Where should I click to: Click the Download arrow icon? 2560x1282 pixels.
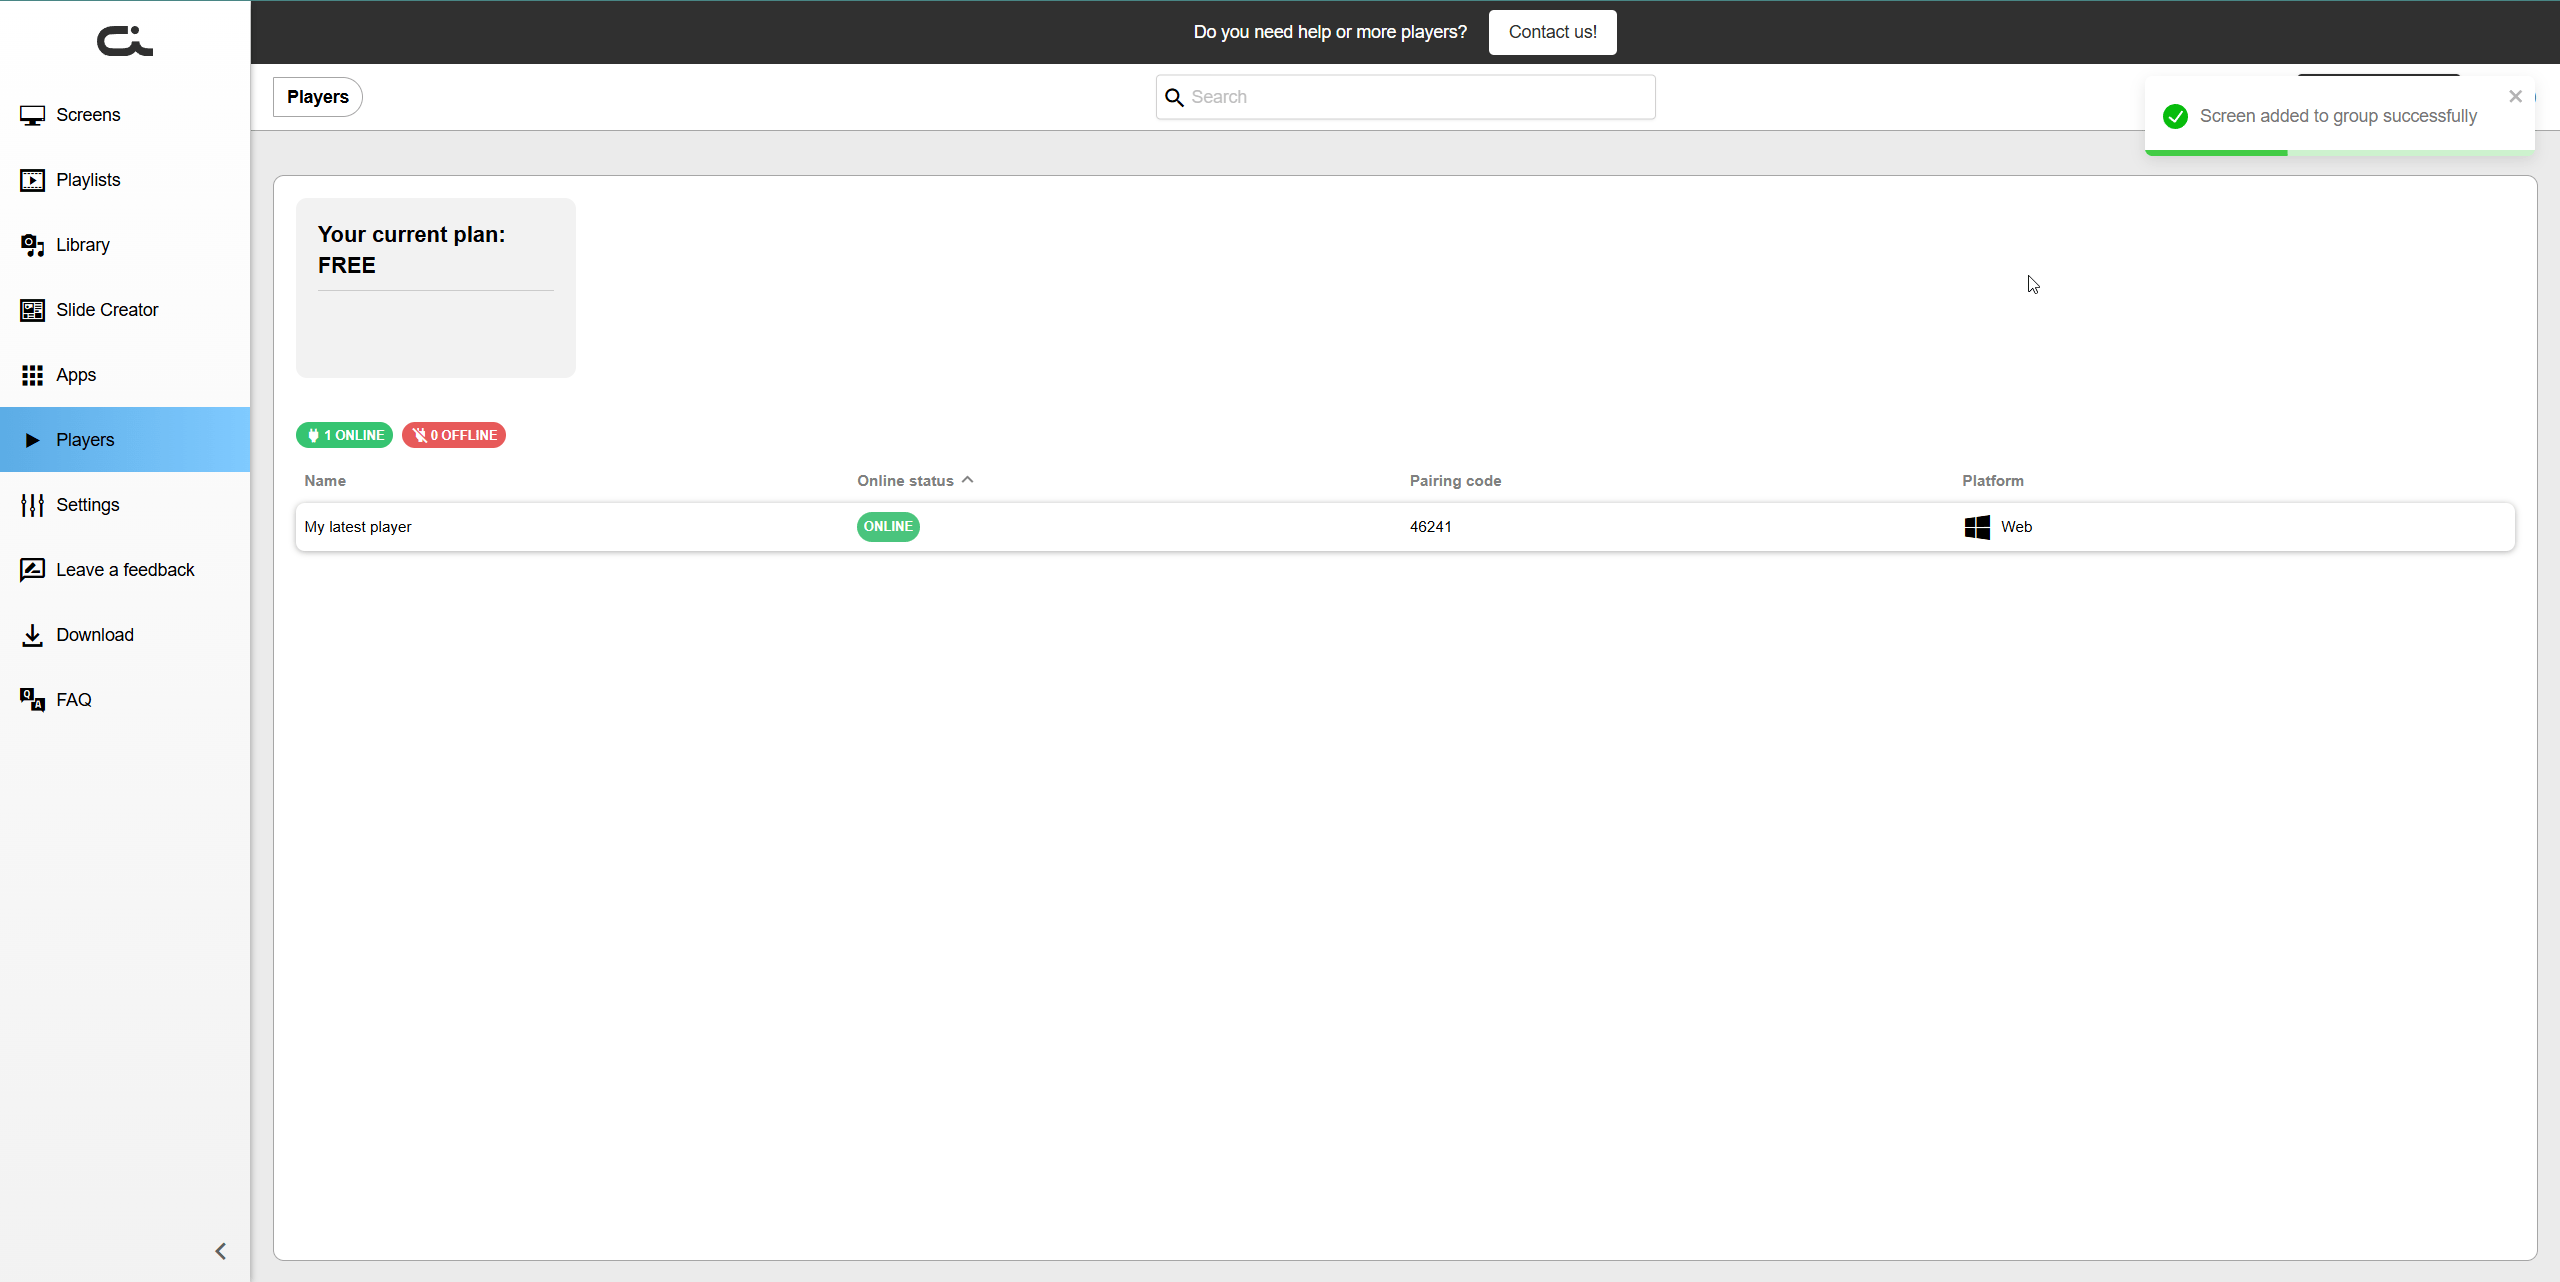point(32,635)
